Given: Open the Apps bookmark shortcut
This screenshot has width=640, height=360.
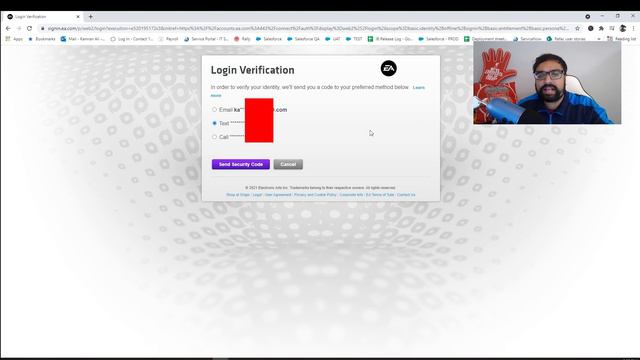Looking at the screenshot, I should [x=15, y=39].
